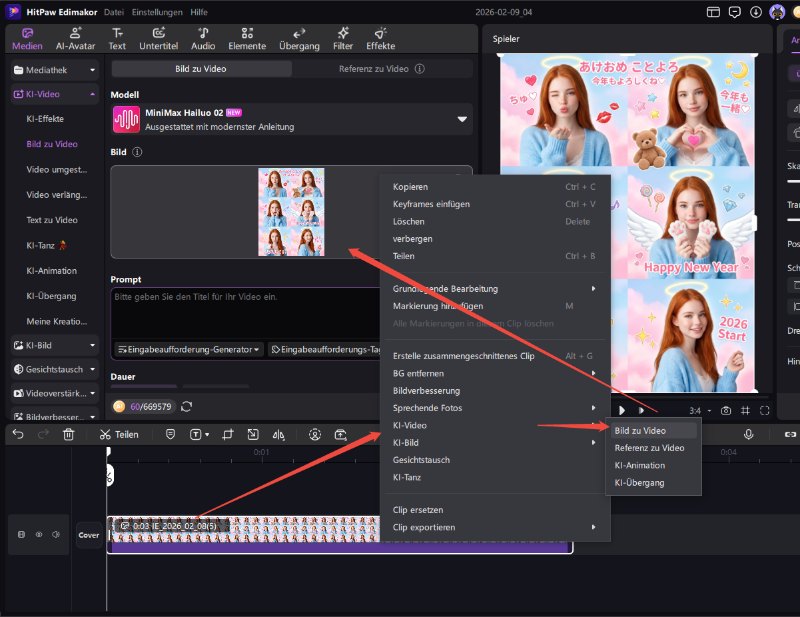Mute the track with speaker icon
Image resolution: width=800 pixels, height=617 pixels.
[56, 534]
